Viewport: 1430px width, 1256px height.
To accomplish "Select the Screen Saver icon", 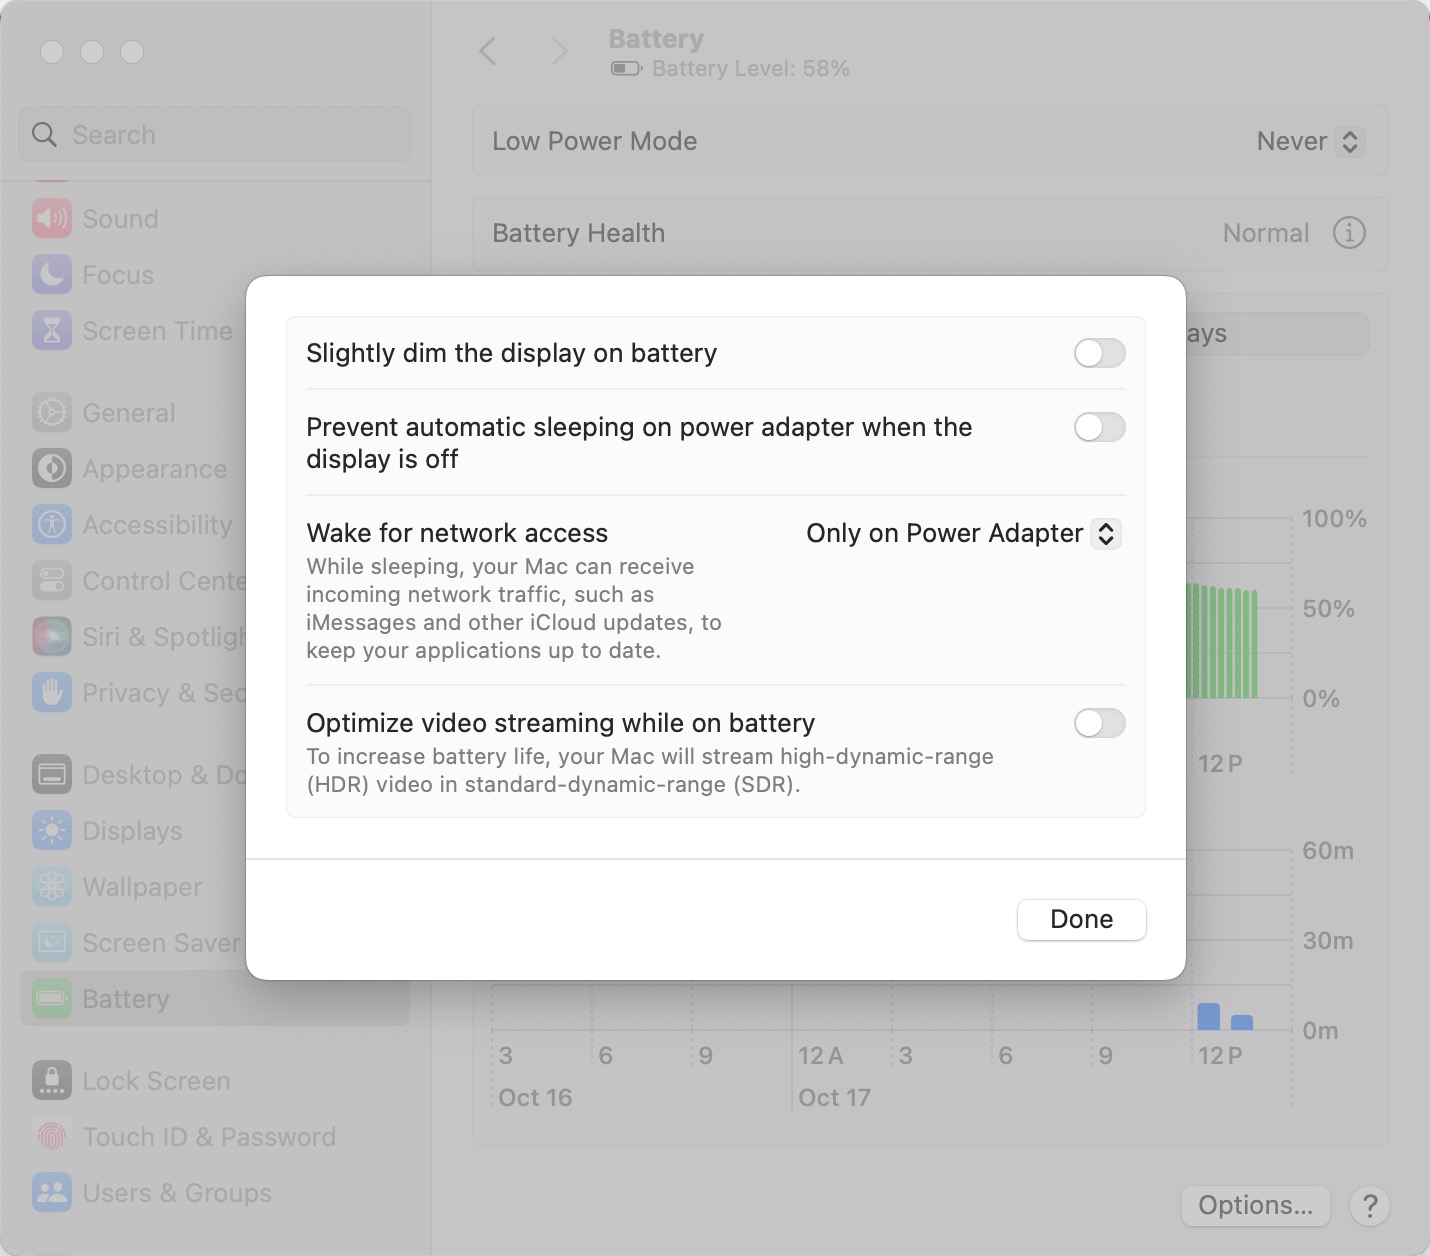I will pos(51,943).
